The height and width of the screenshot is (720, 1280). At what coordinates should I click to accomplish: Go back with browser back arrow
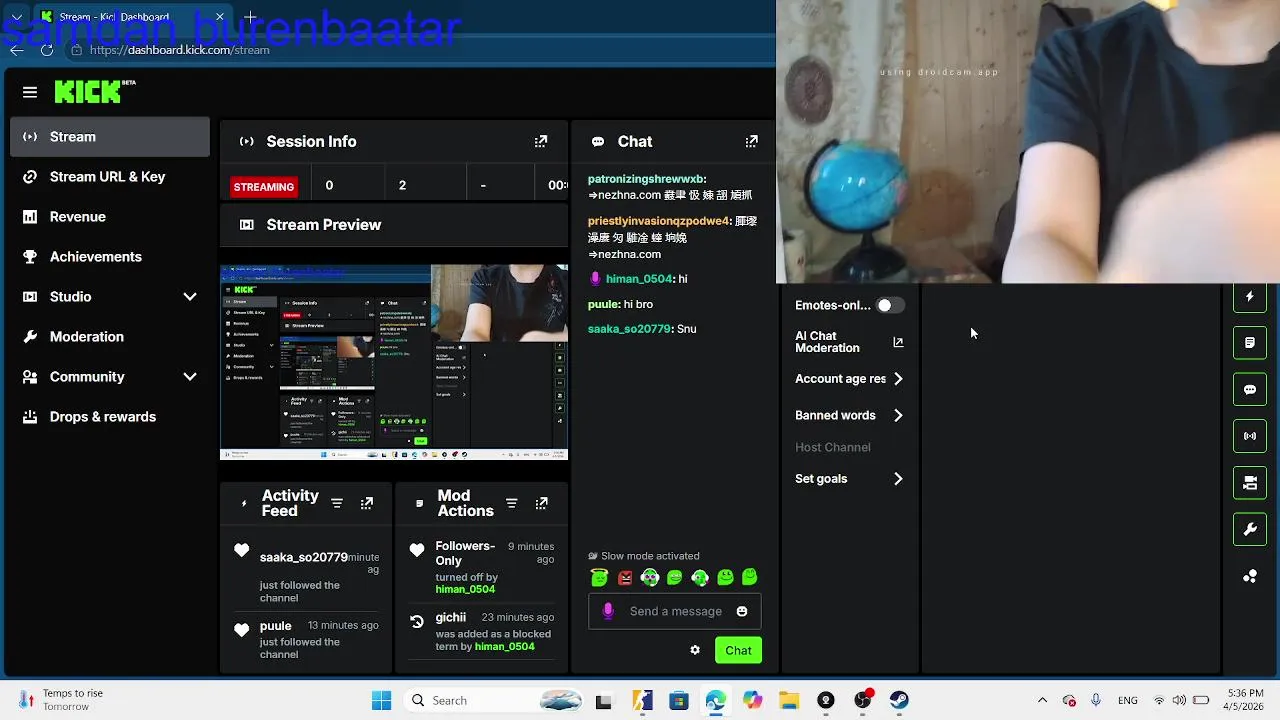(17, 50)
